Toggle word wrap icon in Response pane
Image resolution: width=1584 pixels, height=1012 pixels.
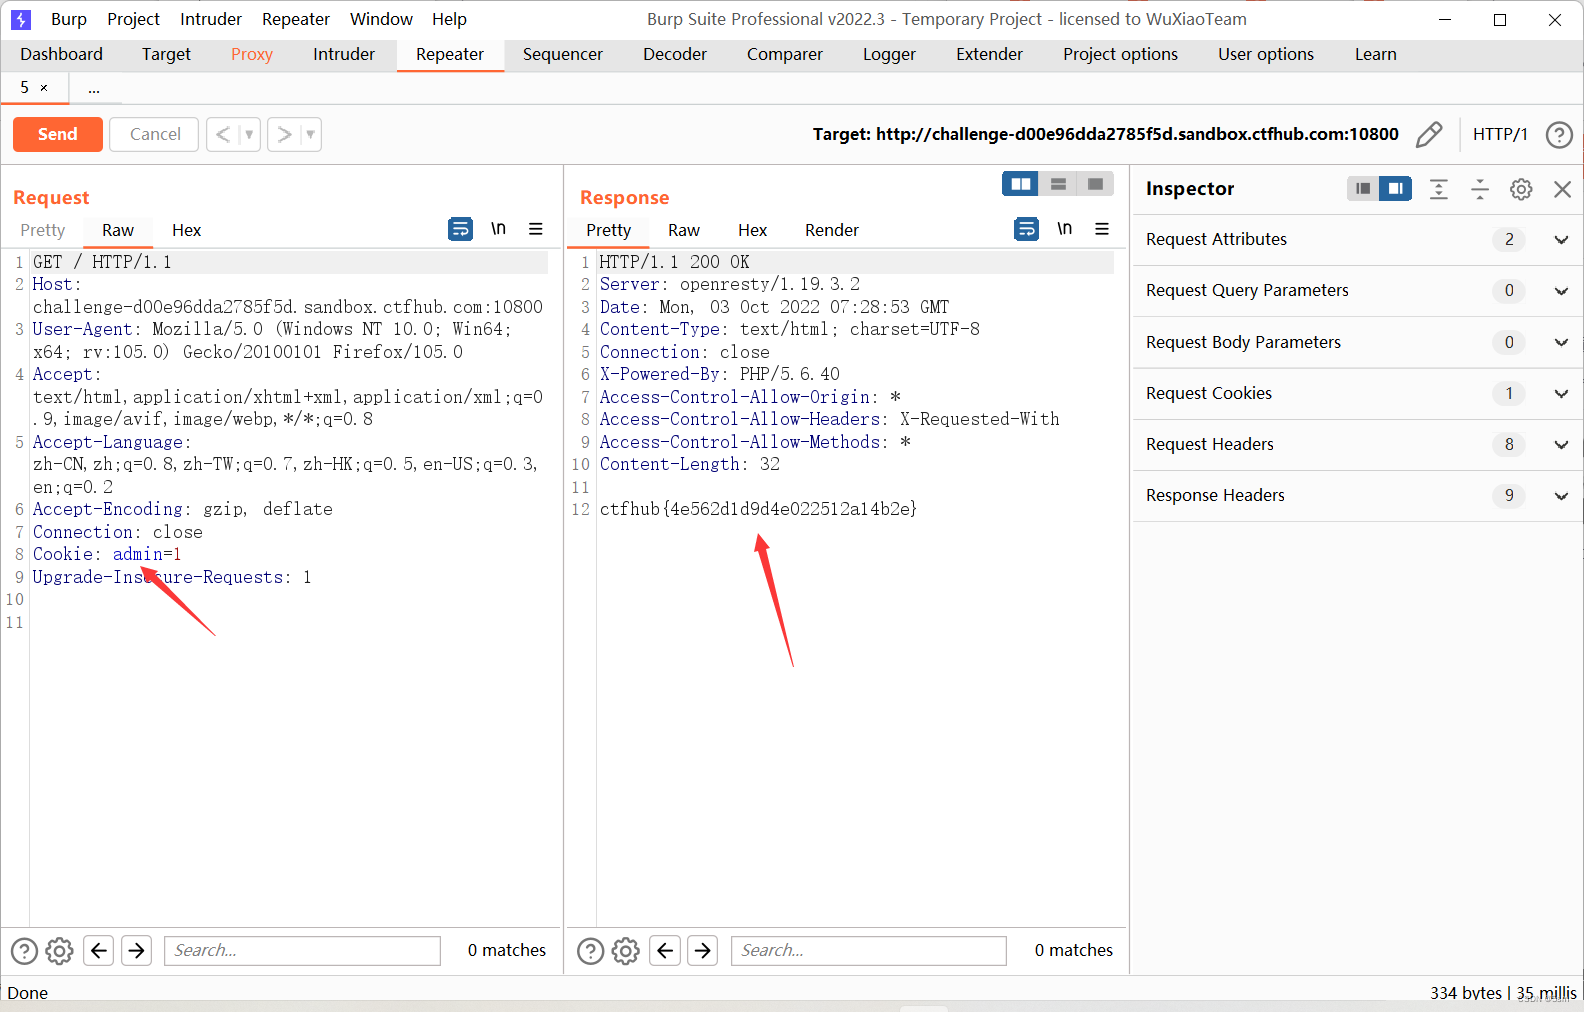coord(1026,229)
